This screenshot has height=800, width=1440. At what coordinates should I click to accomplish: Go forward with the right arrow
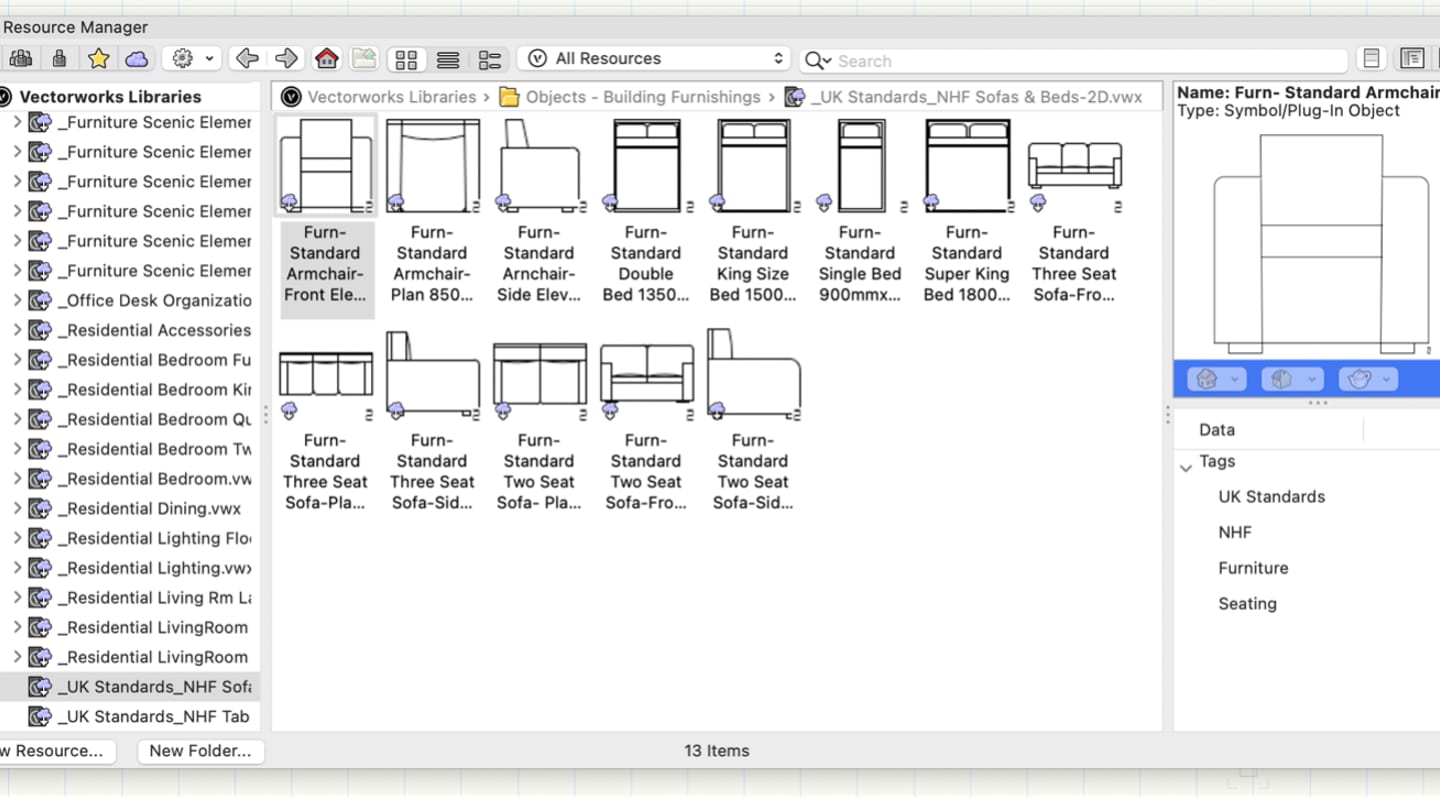tap(286, 59)
